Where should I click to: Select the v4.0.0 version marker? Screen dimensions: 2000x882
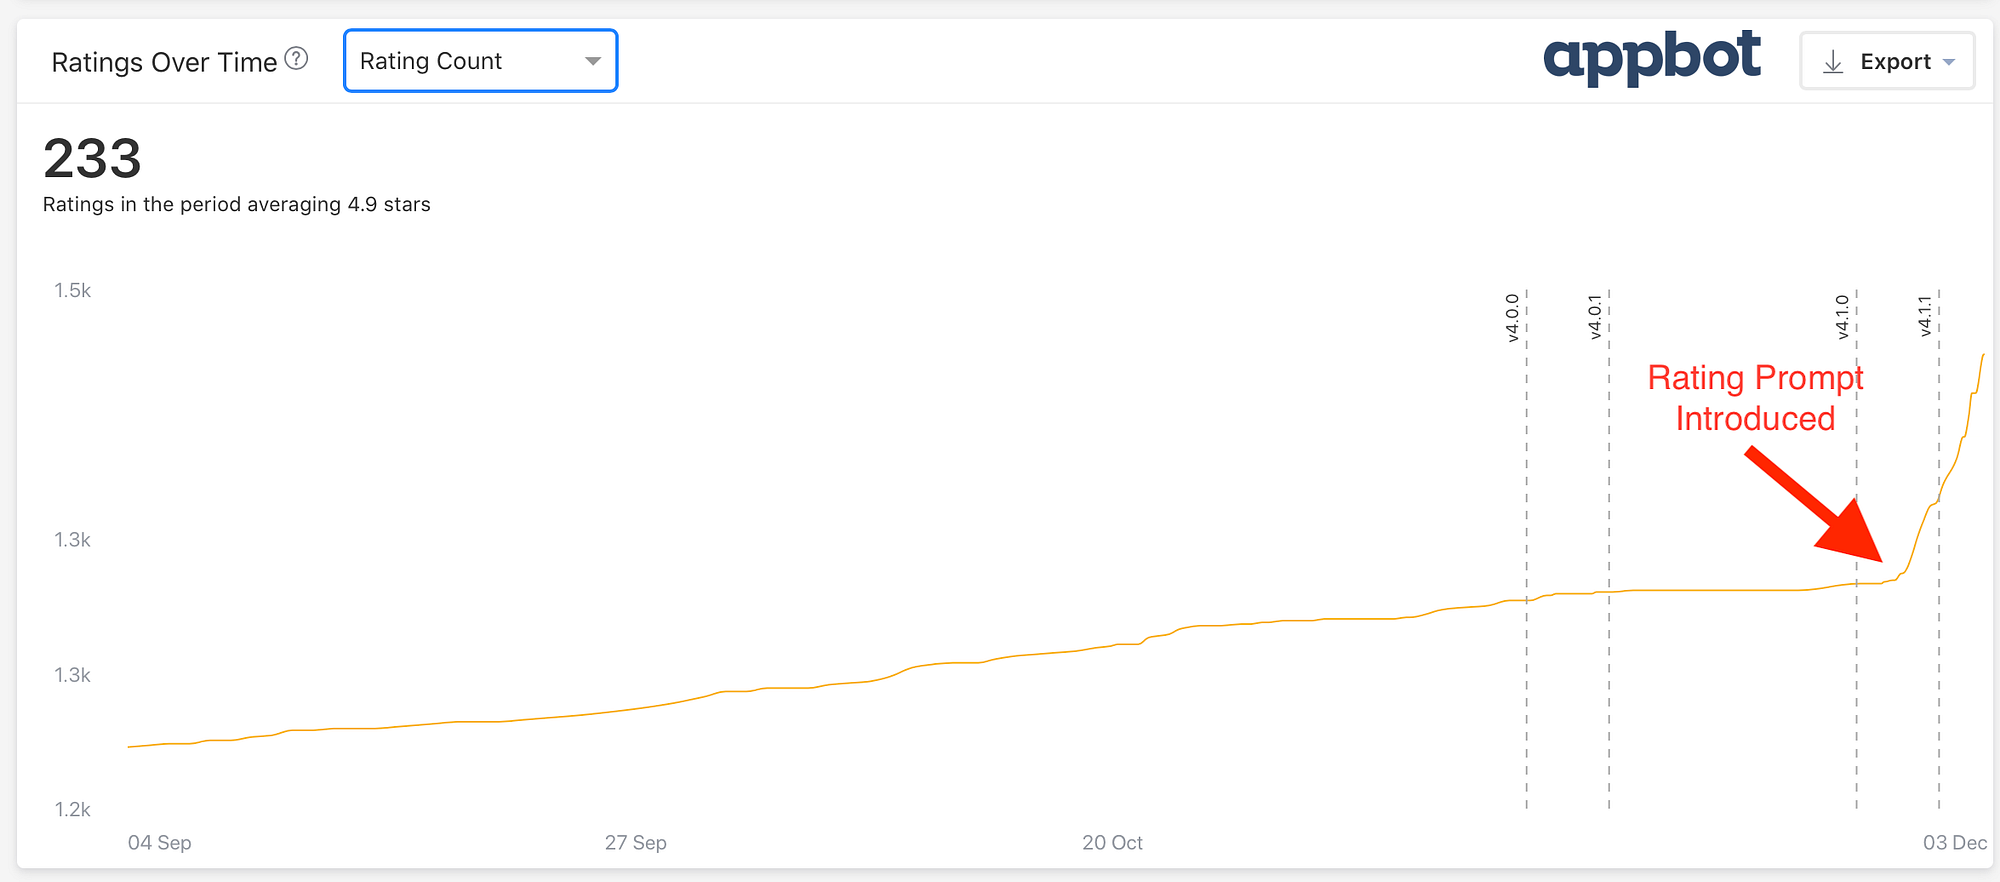1513,318
